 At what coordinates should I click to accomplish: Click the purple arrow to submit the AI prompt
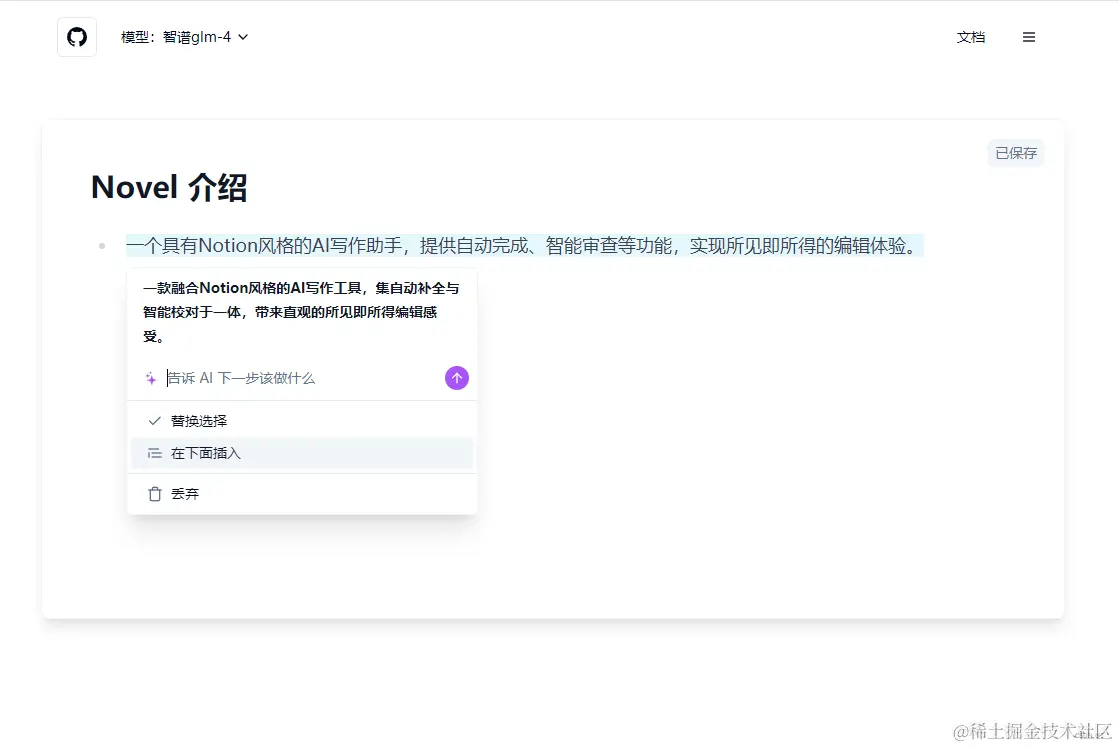456,378
